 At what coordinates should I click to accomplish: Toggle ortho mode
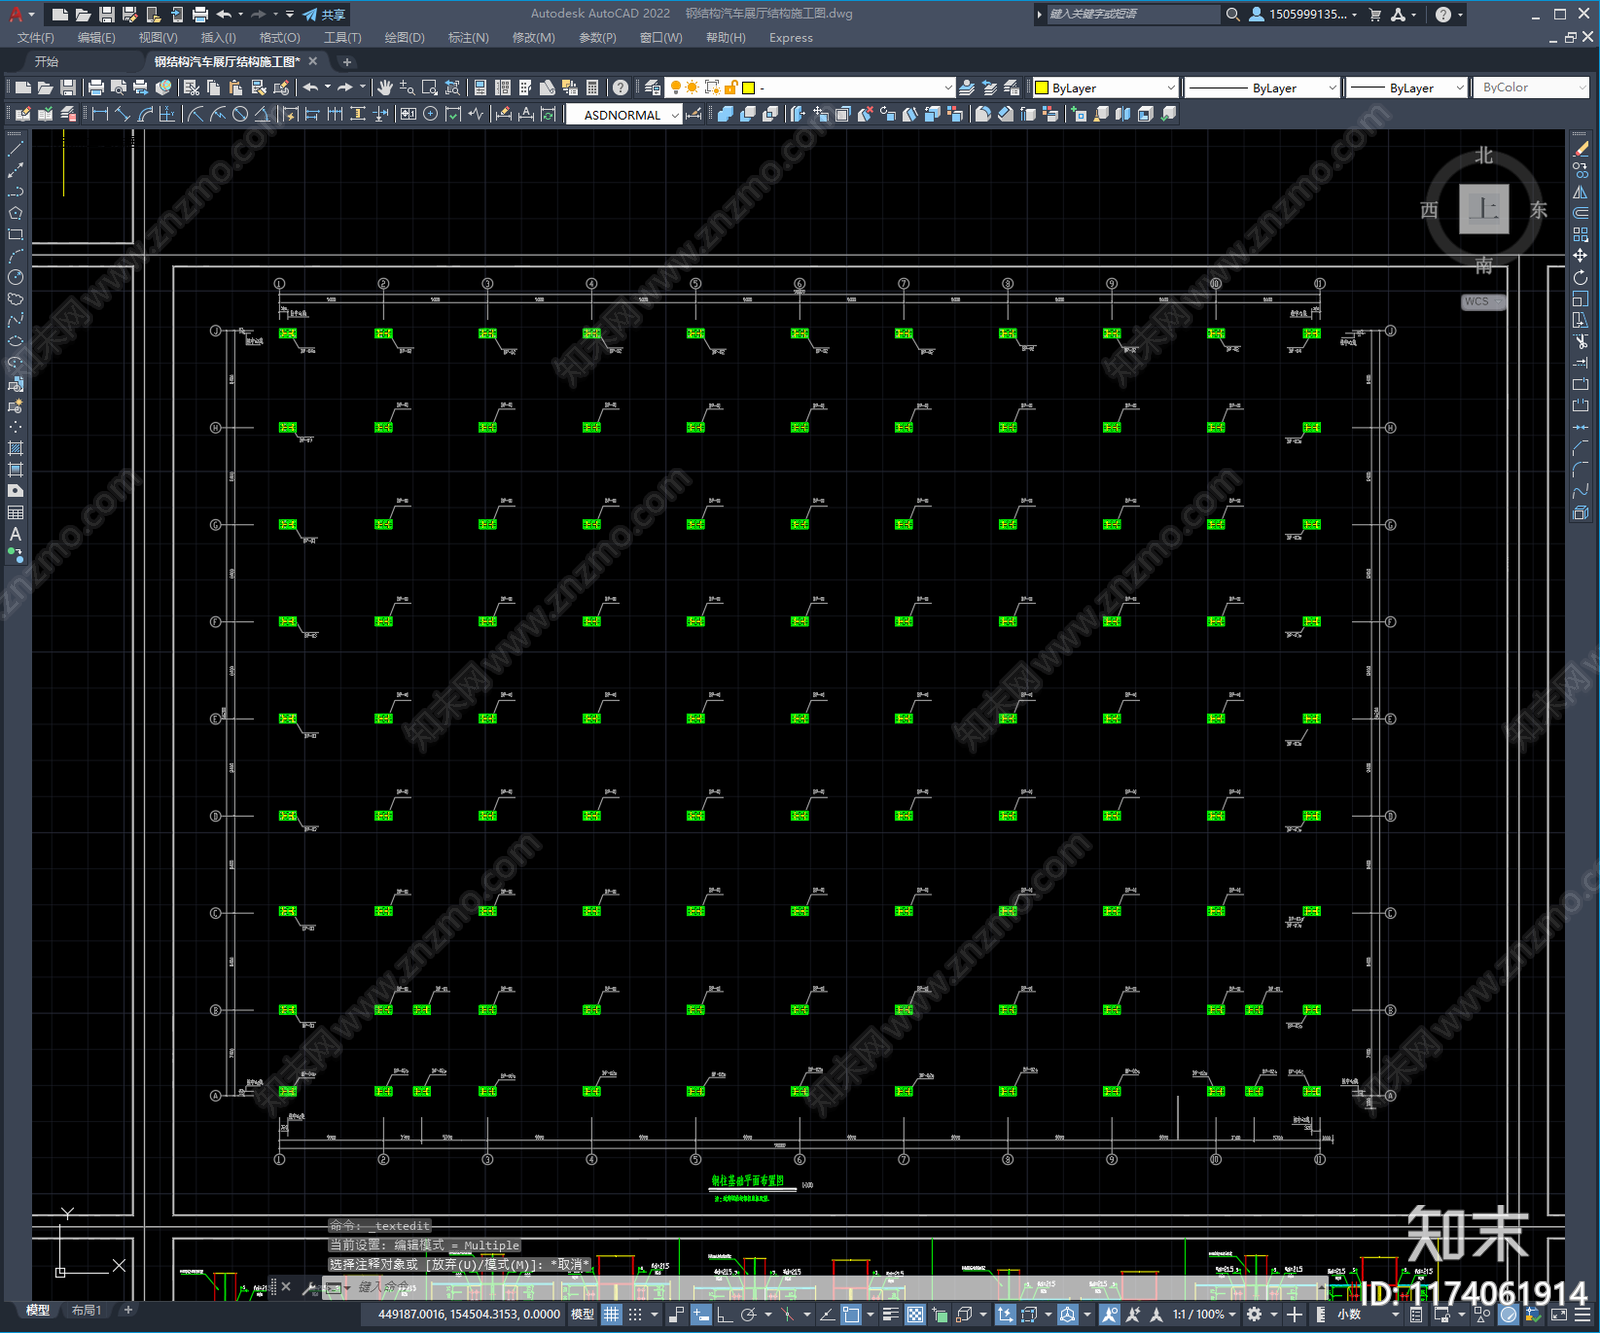click(724, 1315)
